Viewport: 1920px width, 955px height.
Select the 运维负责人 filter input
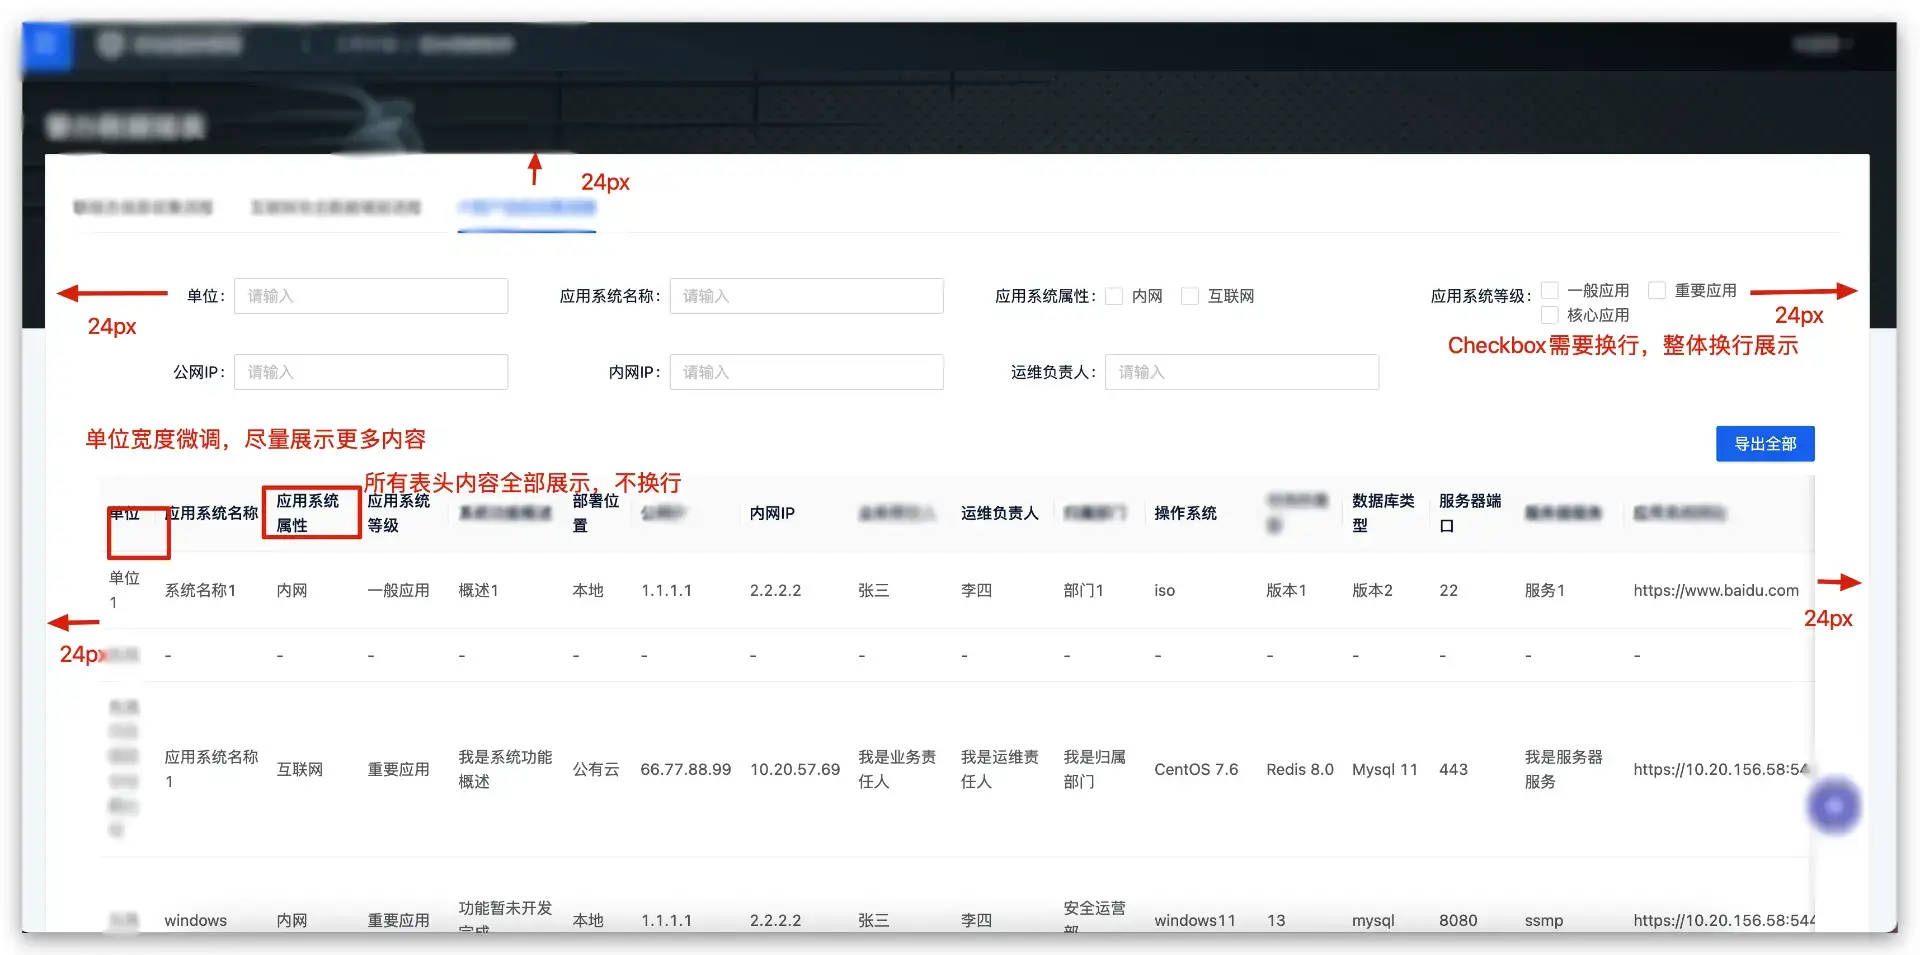click(1242, 372)
